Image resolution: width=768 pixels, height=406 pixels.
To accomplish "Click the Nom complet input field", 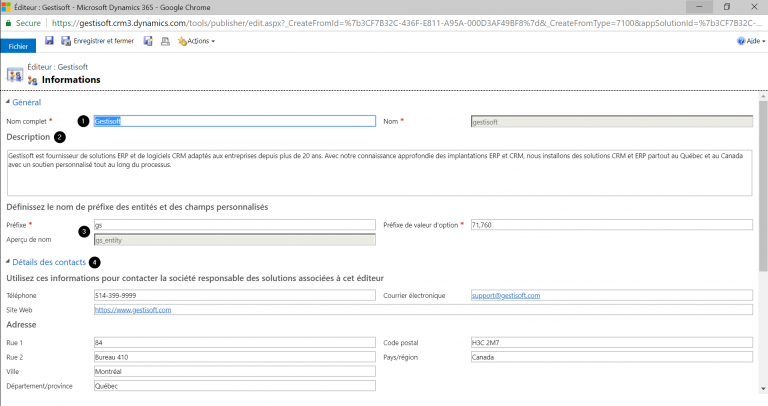I will click(235, 121).
